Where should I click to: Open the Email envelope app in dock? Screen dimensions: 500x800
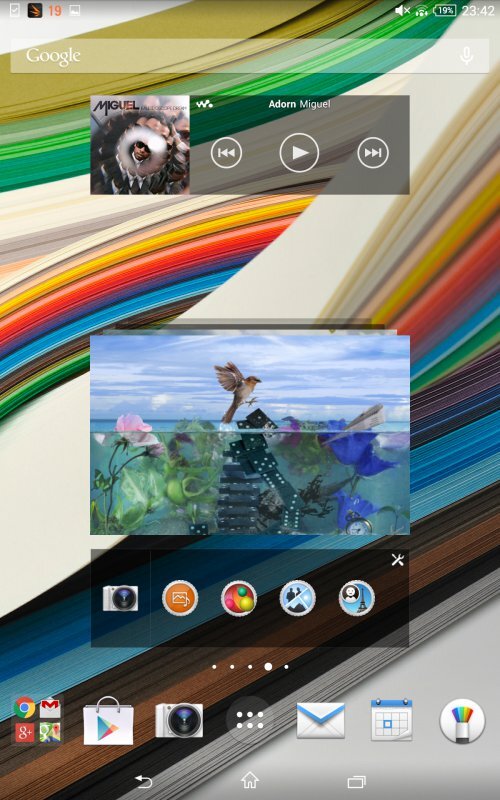(321, 720)
